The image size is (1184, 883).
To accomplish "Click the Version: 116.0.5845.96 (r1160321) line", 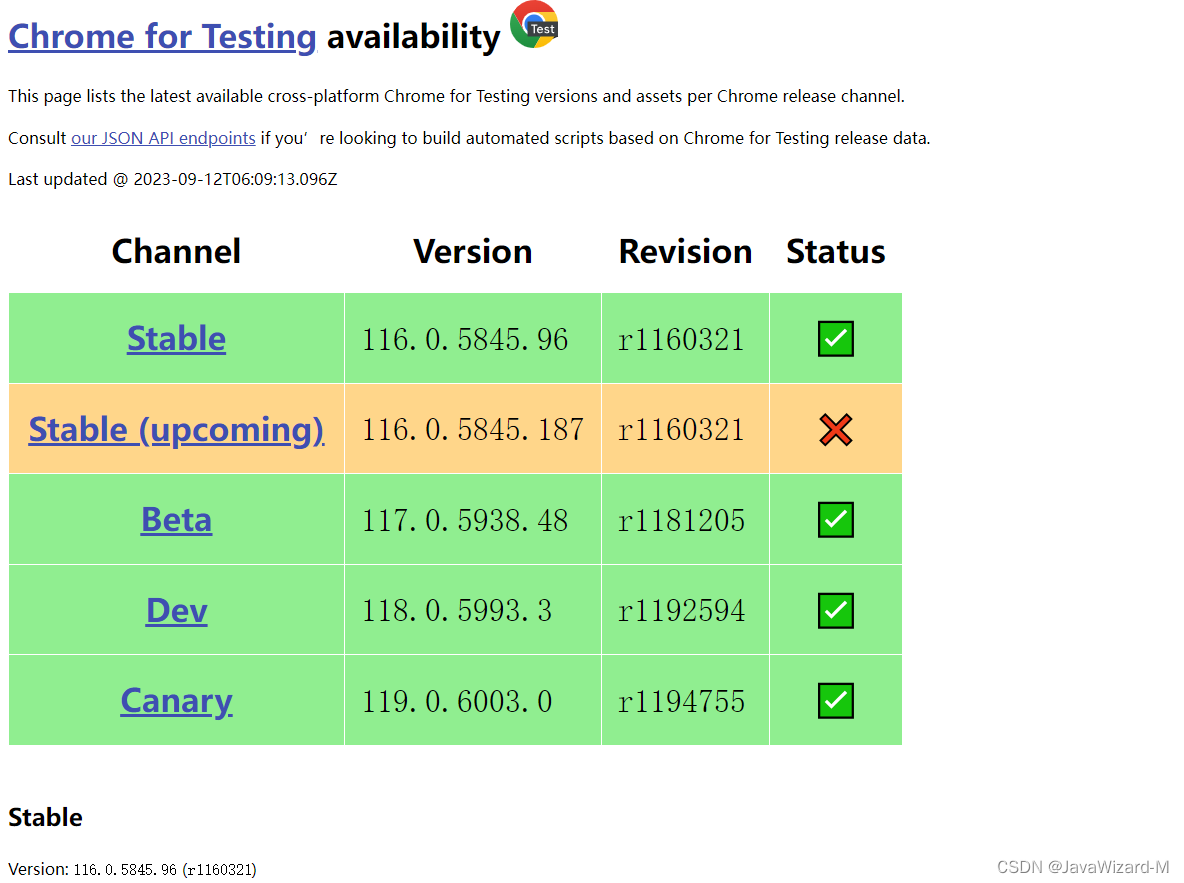I will point(132,869).
